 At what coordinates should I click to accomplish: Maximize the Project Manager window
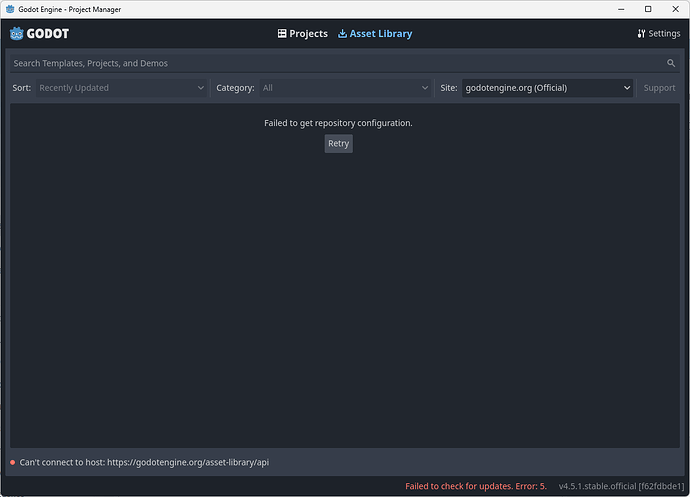pyautogui.click(x=647, y=9)
